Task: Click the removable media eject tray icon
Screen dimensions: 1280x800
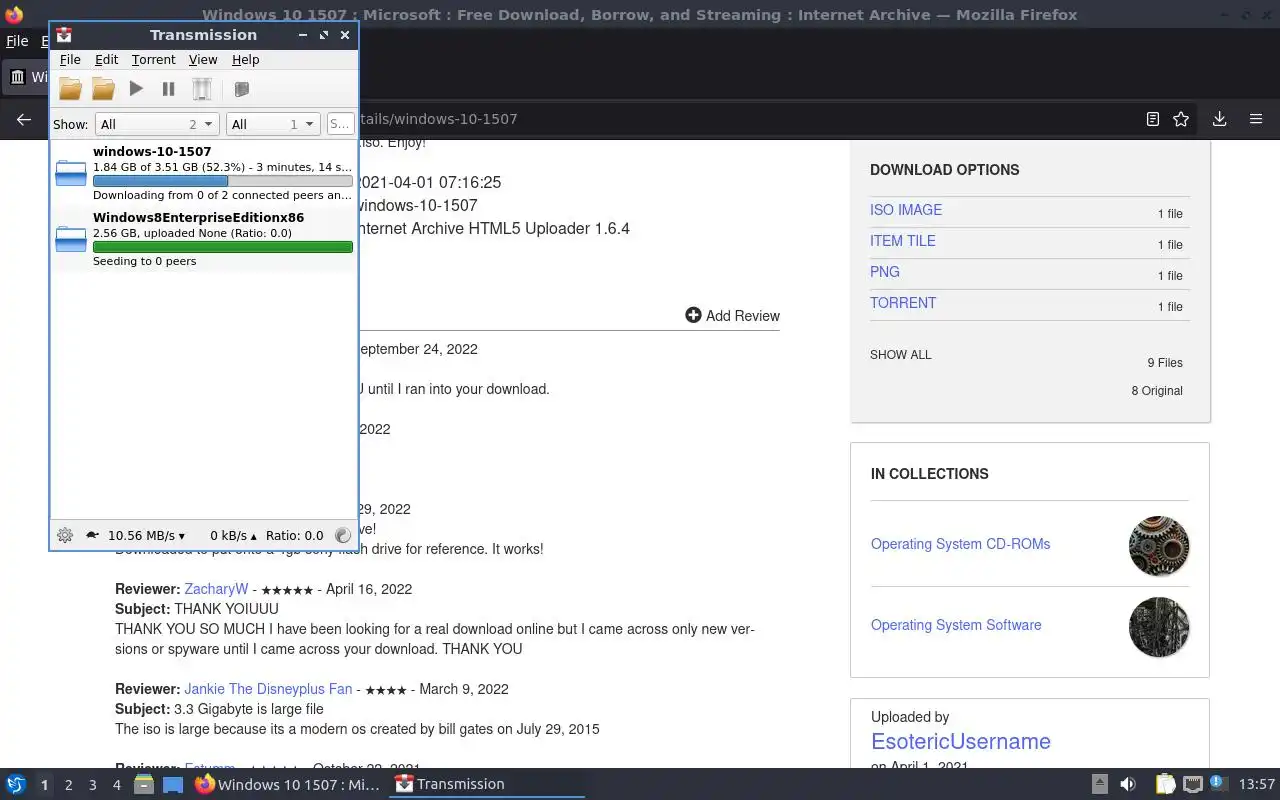Action: (x=1099, y=784)
